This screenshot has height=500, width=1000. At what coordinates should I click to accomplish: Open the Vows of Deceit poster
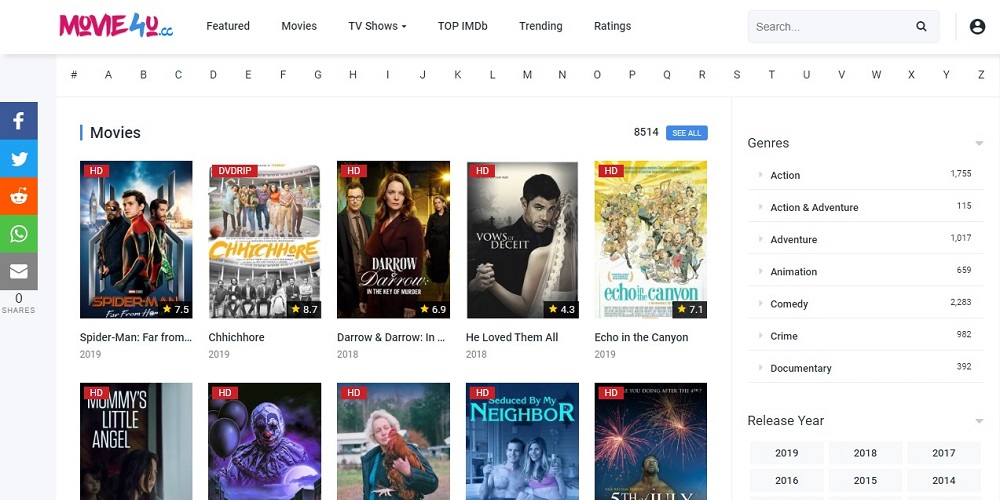point(522,239)
